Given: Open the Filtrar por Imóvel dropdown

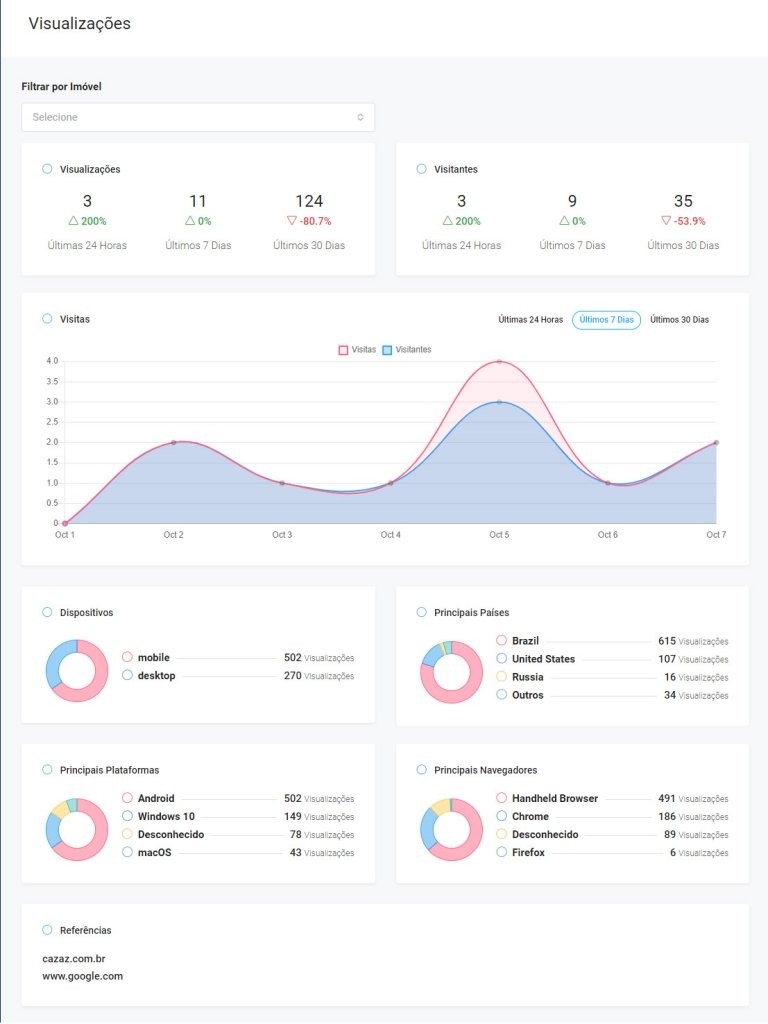Looking at the screenshot, I should click(197, 117).
